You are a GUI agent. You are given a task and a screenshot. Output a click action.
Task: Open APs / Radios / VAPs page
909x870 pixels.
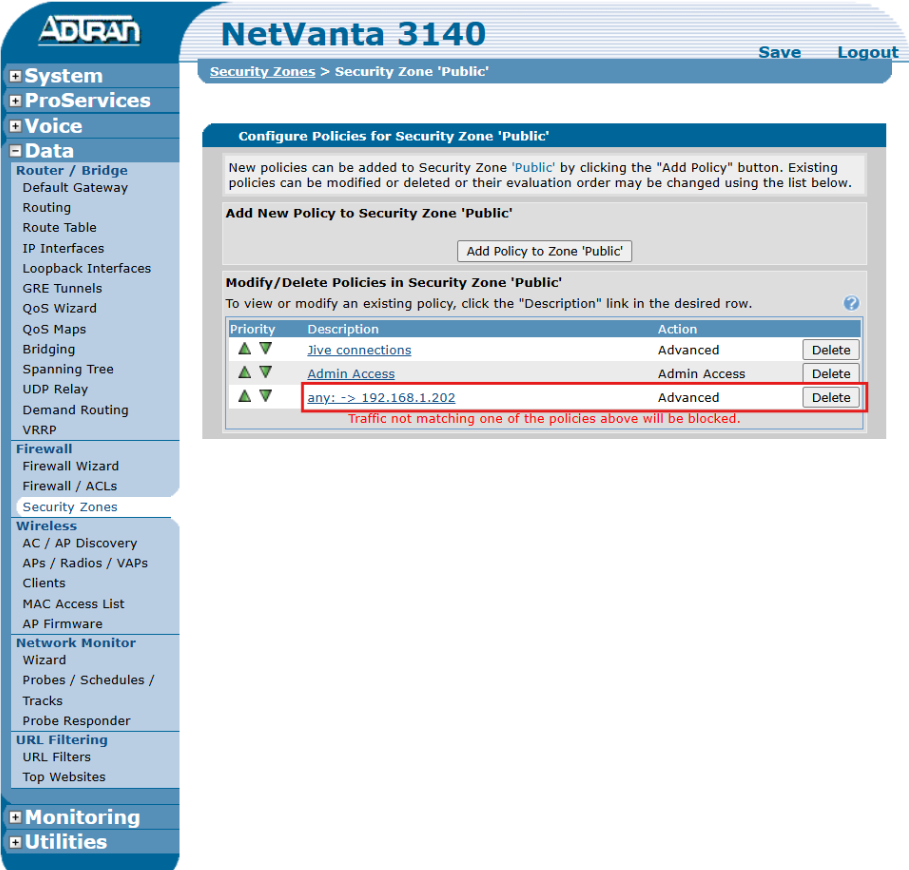point(85,563)
